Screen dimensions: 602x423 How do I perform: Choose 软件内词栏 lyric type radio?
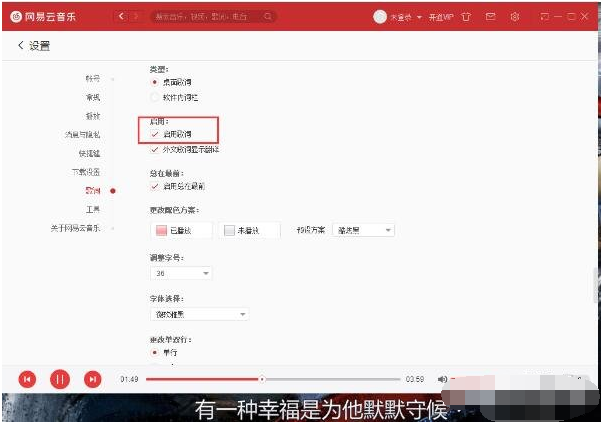coord(154,97)
